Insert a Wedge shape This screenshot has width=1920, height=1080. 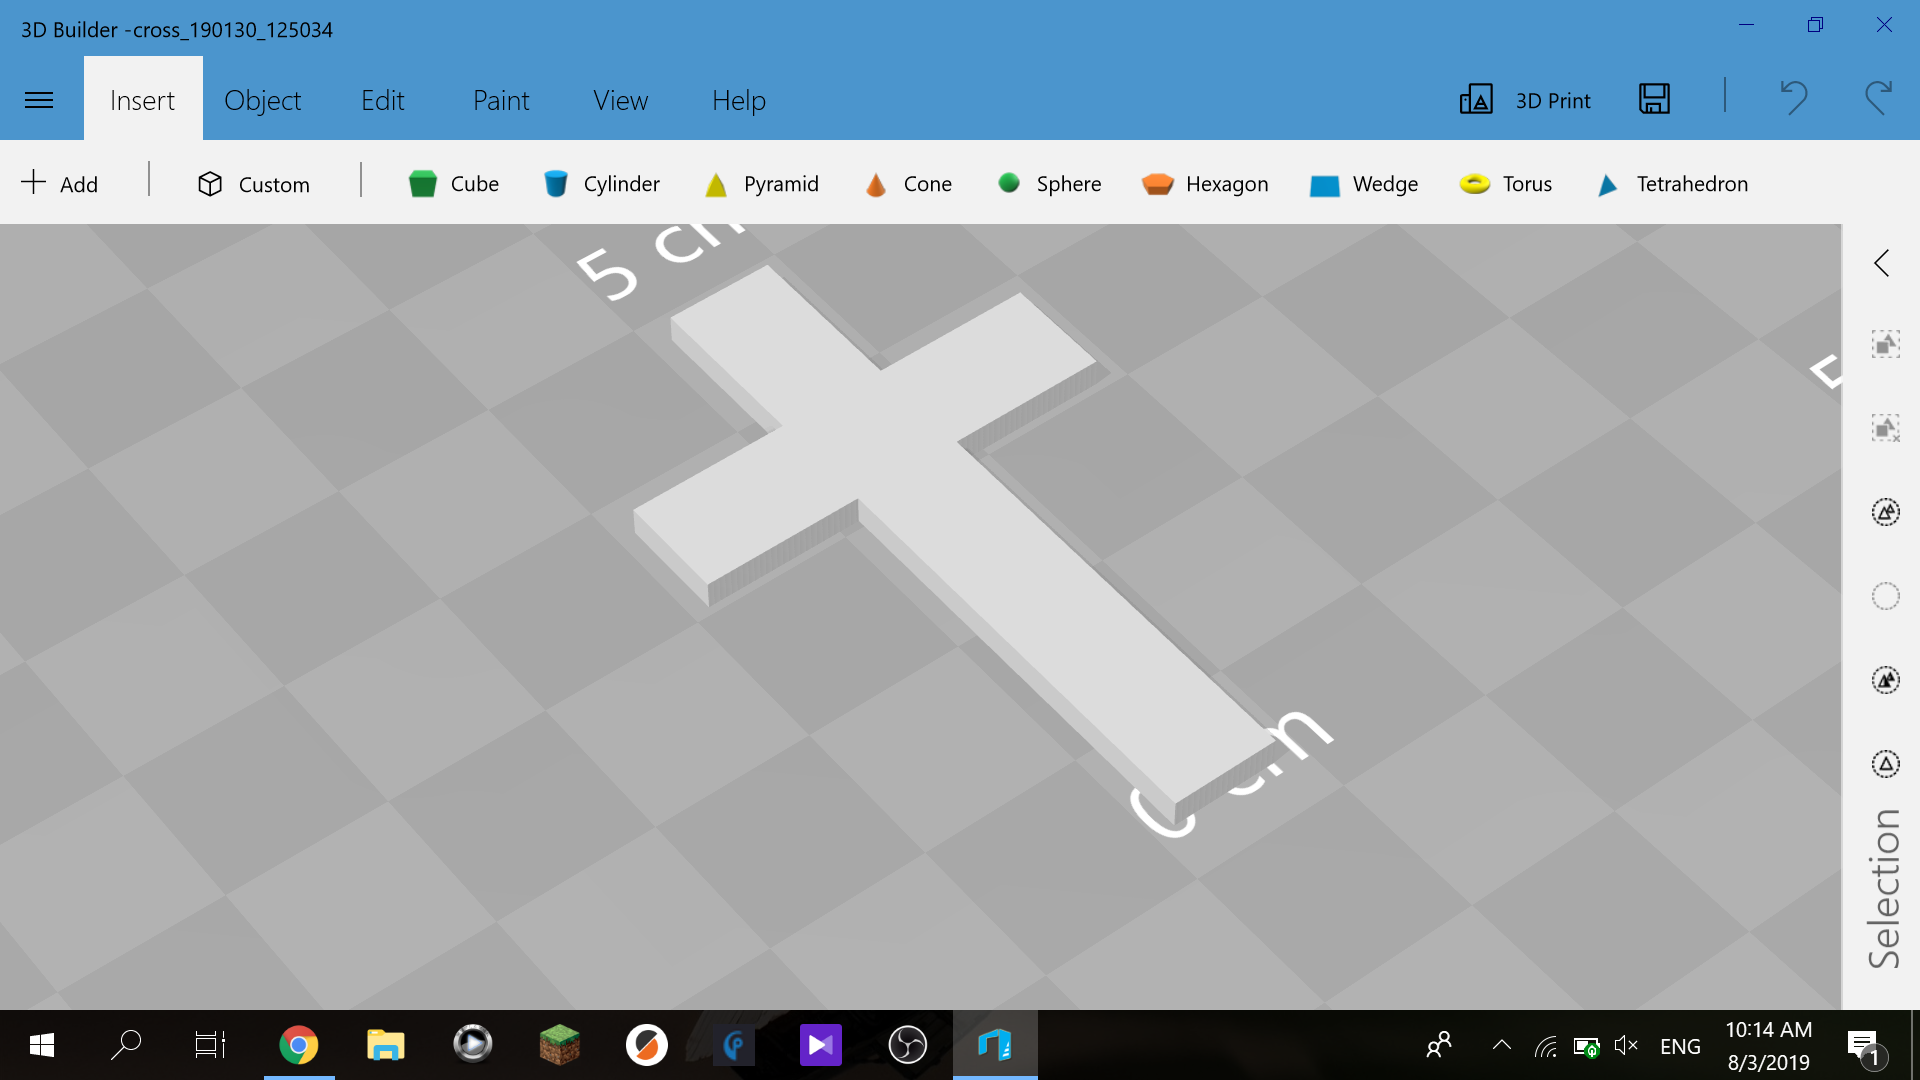1364,184
